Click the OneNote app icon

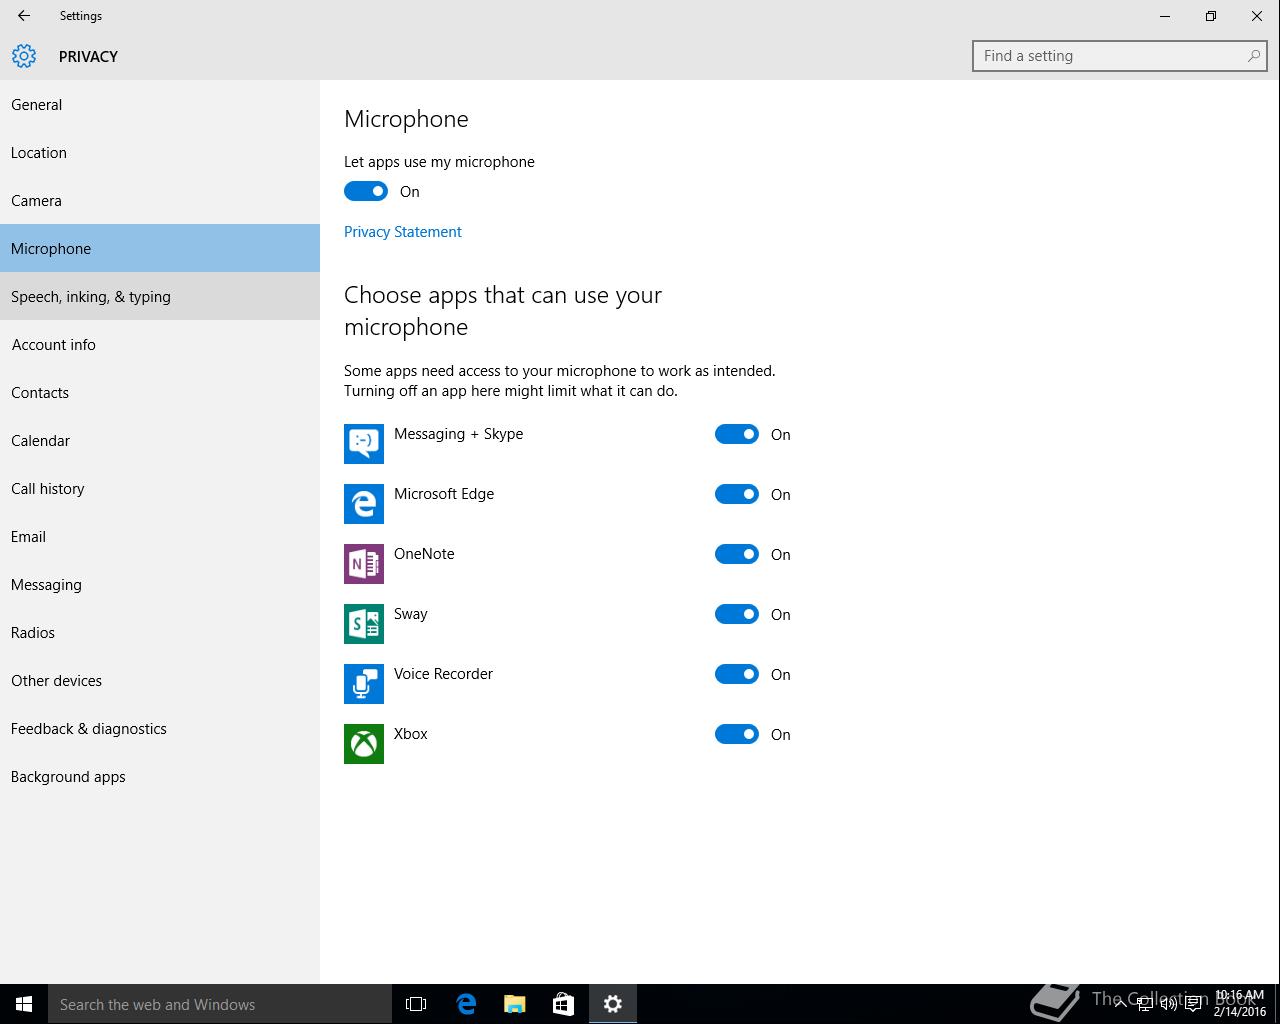pyautogui.click(x=364, y=564)
